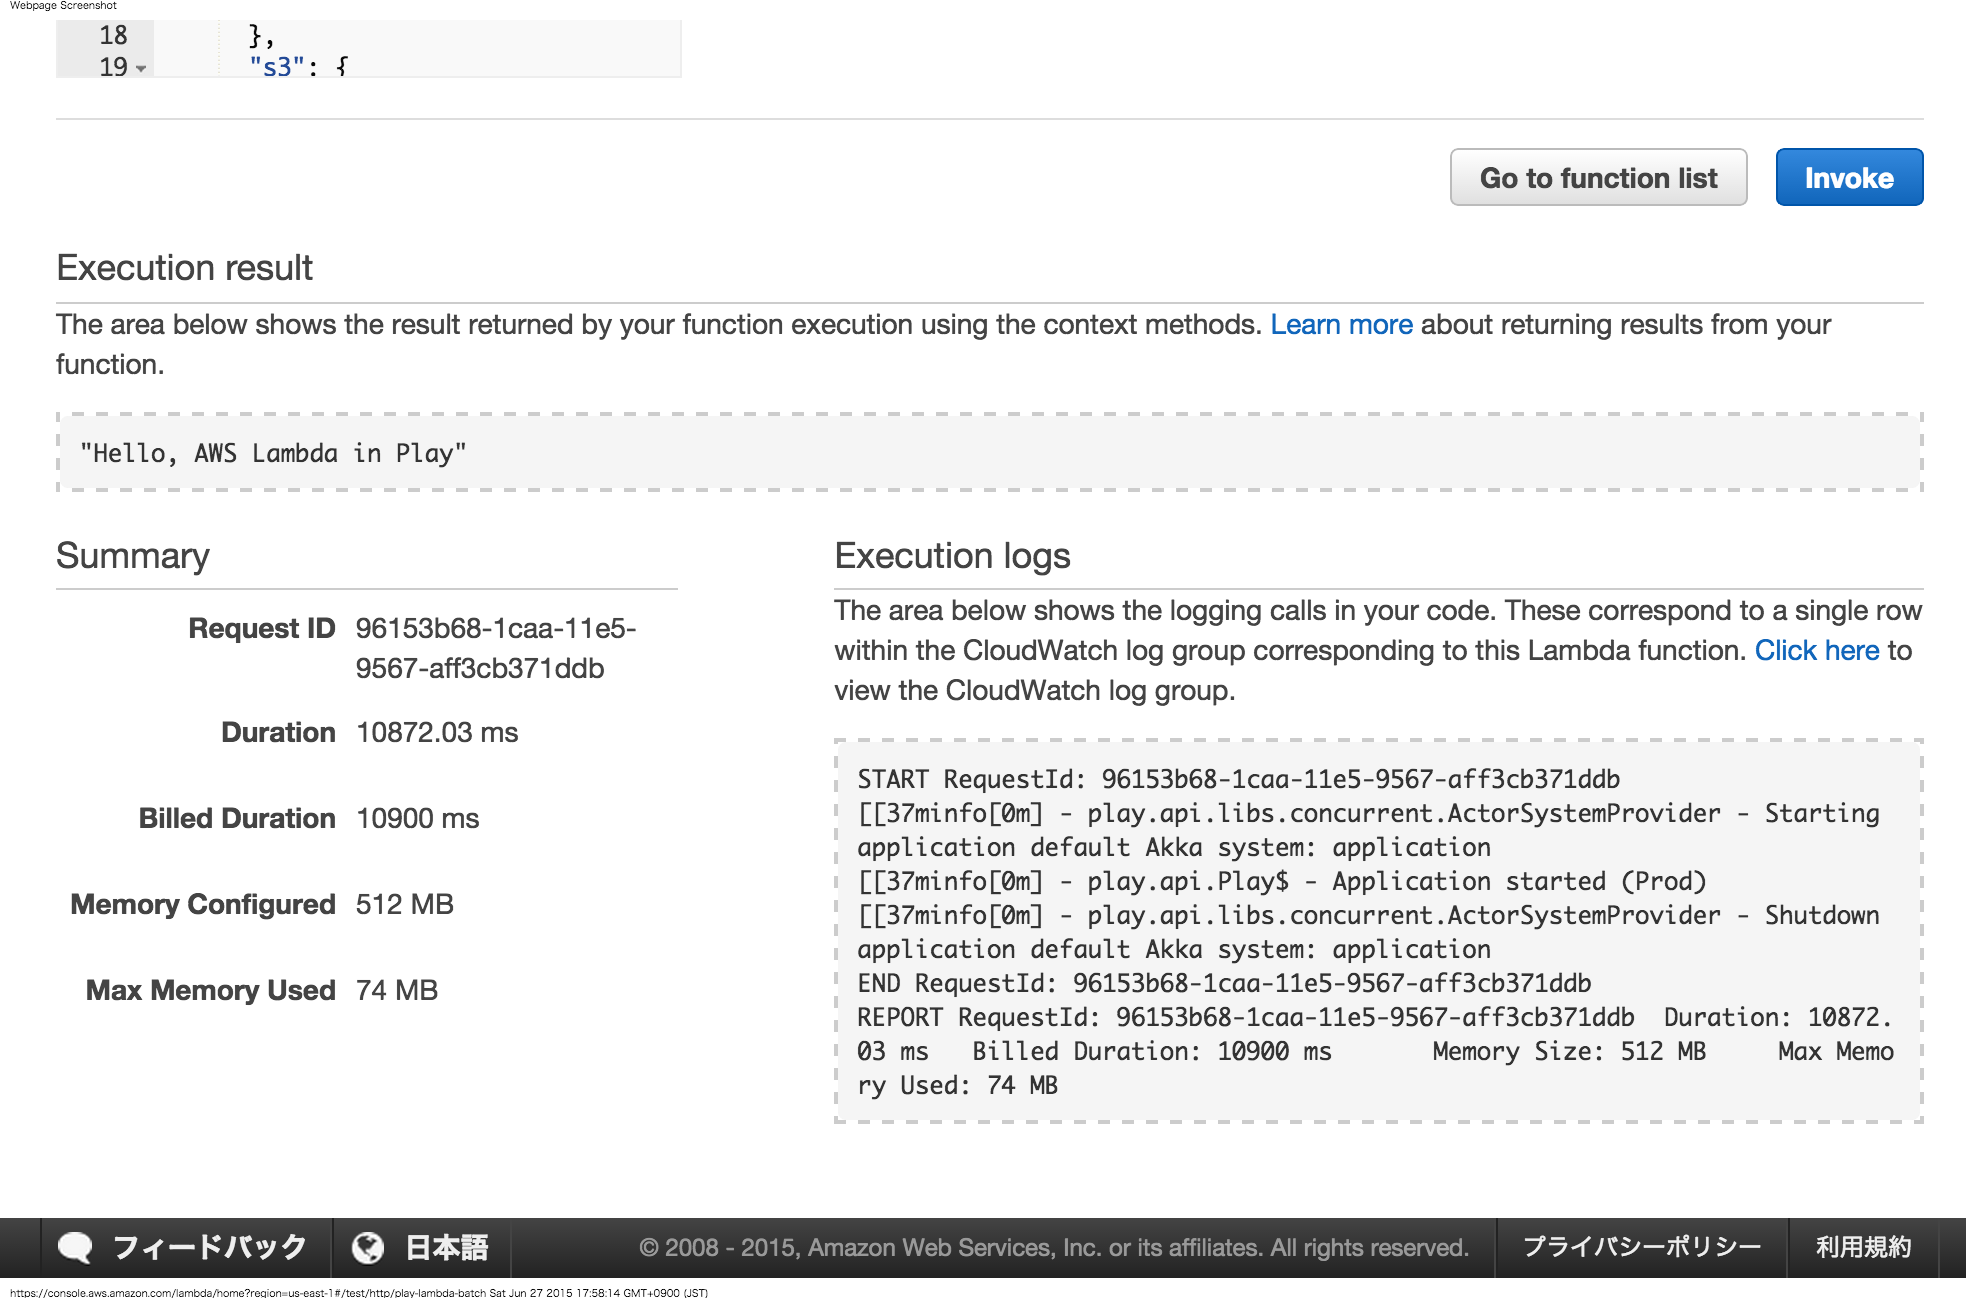
Task: Click the 10900 ms billed duration value
Action: [417, 819]
